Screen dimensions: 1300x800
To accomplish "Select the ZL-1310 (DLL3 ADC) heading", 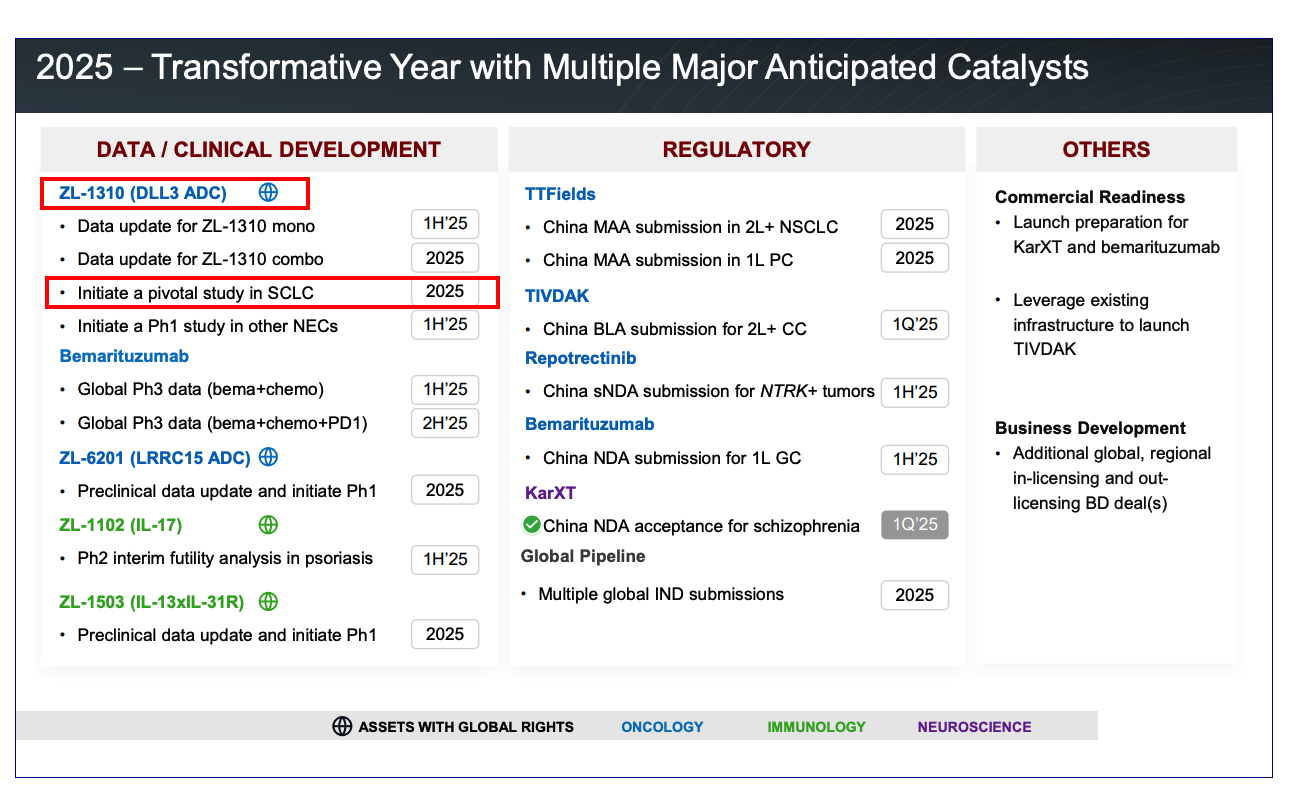I will click(143, 193).
